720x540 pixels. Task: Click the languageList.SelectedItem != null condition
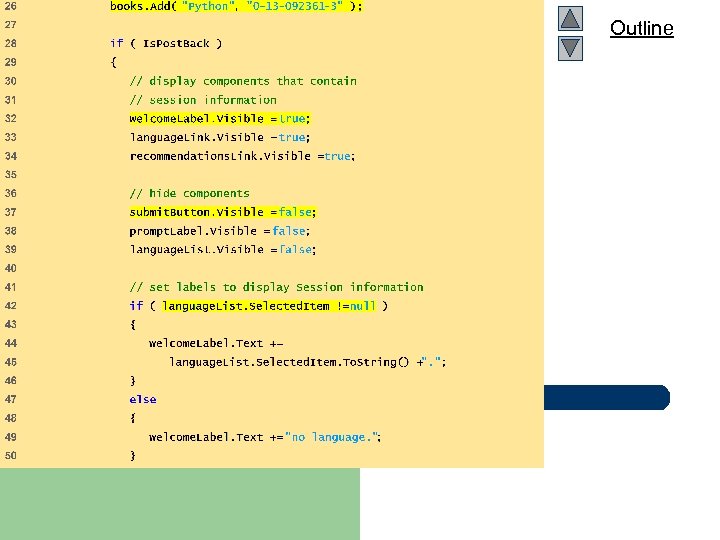pyautogui.click(x=269, y=306)
